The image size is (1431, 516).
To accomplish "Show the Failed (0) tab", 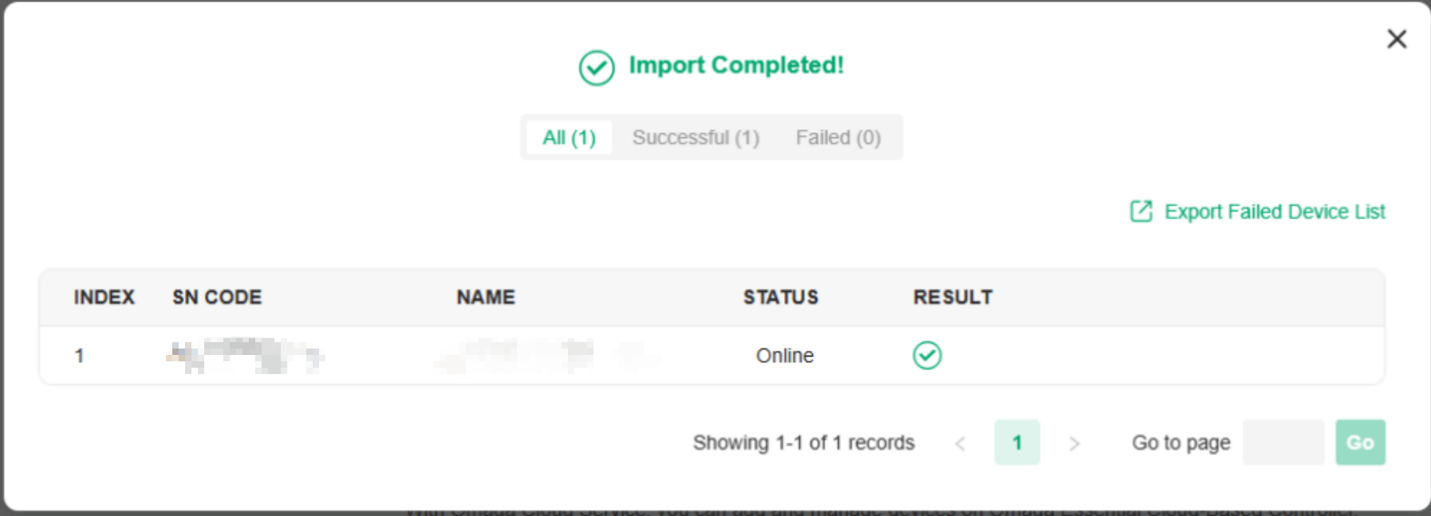I will 838,137.
